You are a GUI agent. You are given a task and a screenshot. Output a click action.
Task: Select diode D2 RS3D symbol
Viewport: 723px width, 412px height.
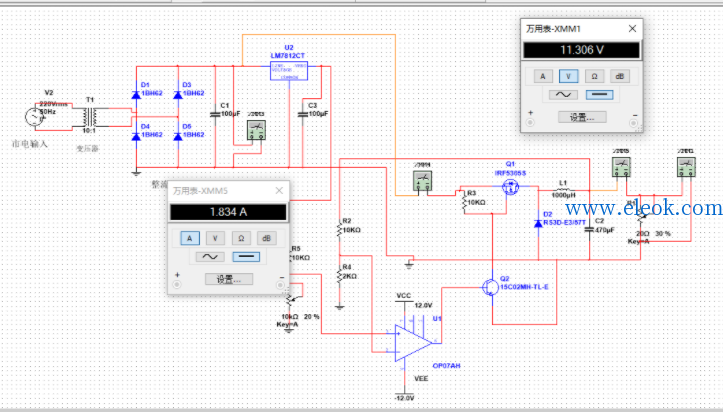click(538, 224)
